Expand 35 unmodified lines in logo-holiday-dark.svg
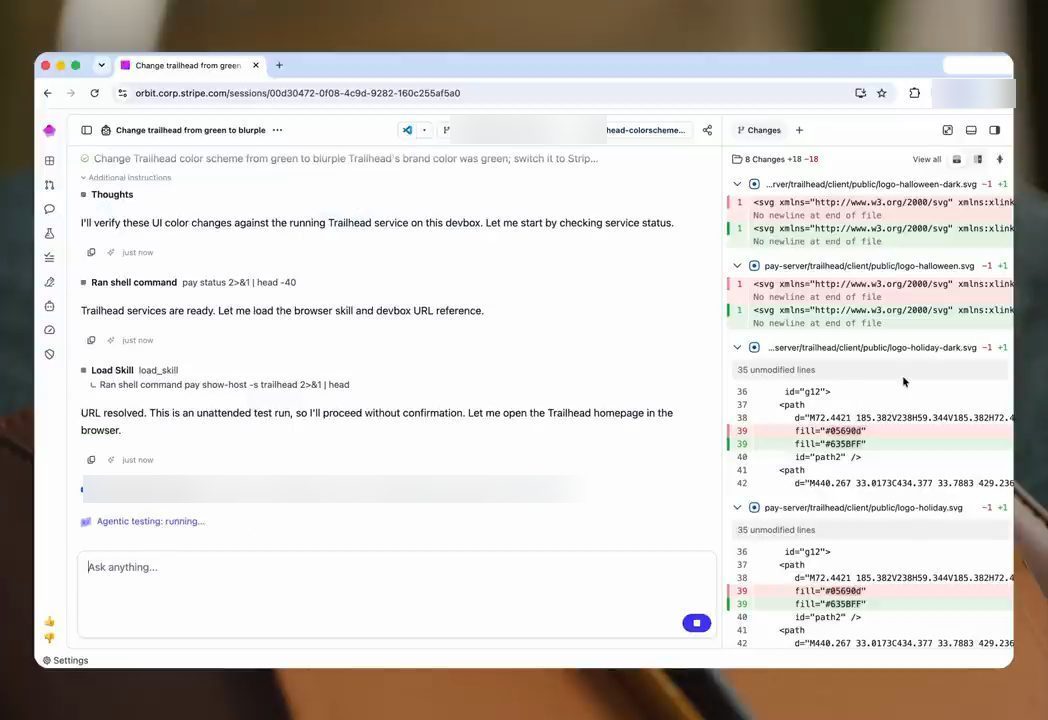Viewport: 1048px width, 720px height. click(870, 370)
